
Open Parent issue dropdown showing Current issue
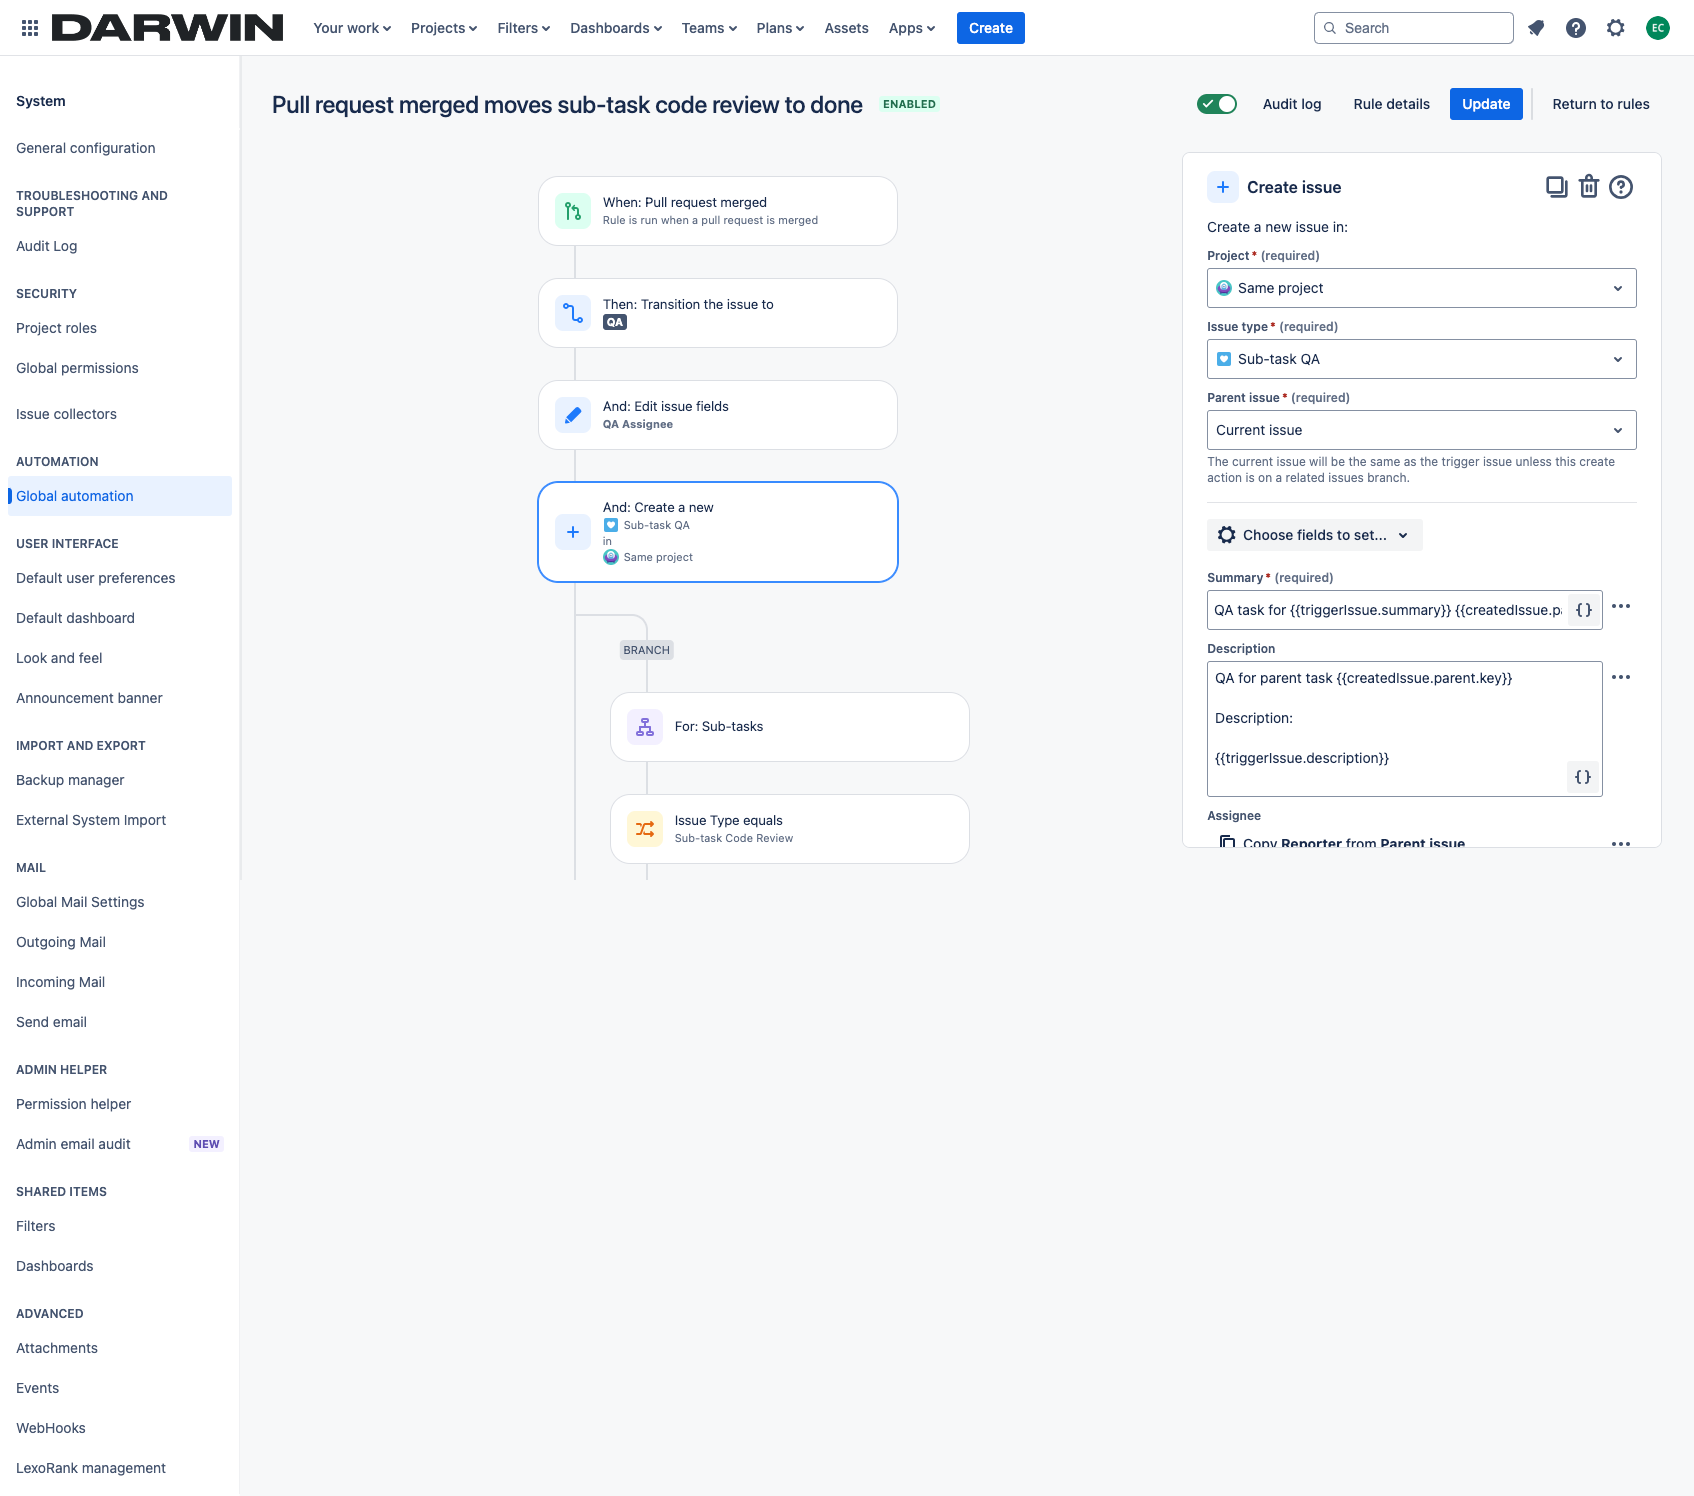click(x=1422, y=430)
